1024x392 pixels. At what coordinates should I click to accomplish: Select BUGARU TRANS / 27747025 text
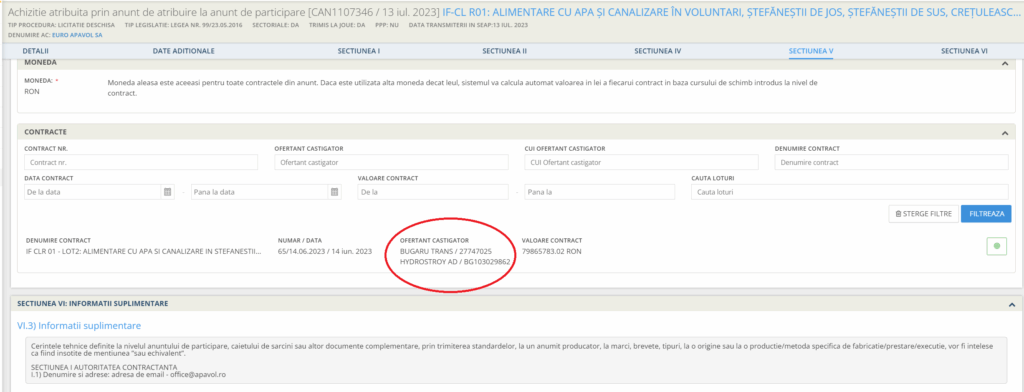point(445,251)
